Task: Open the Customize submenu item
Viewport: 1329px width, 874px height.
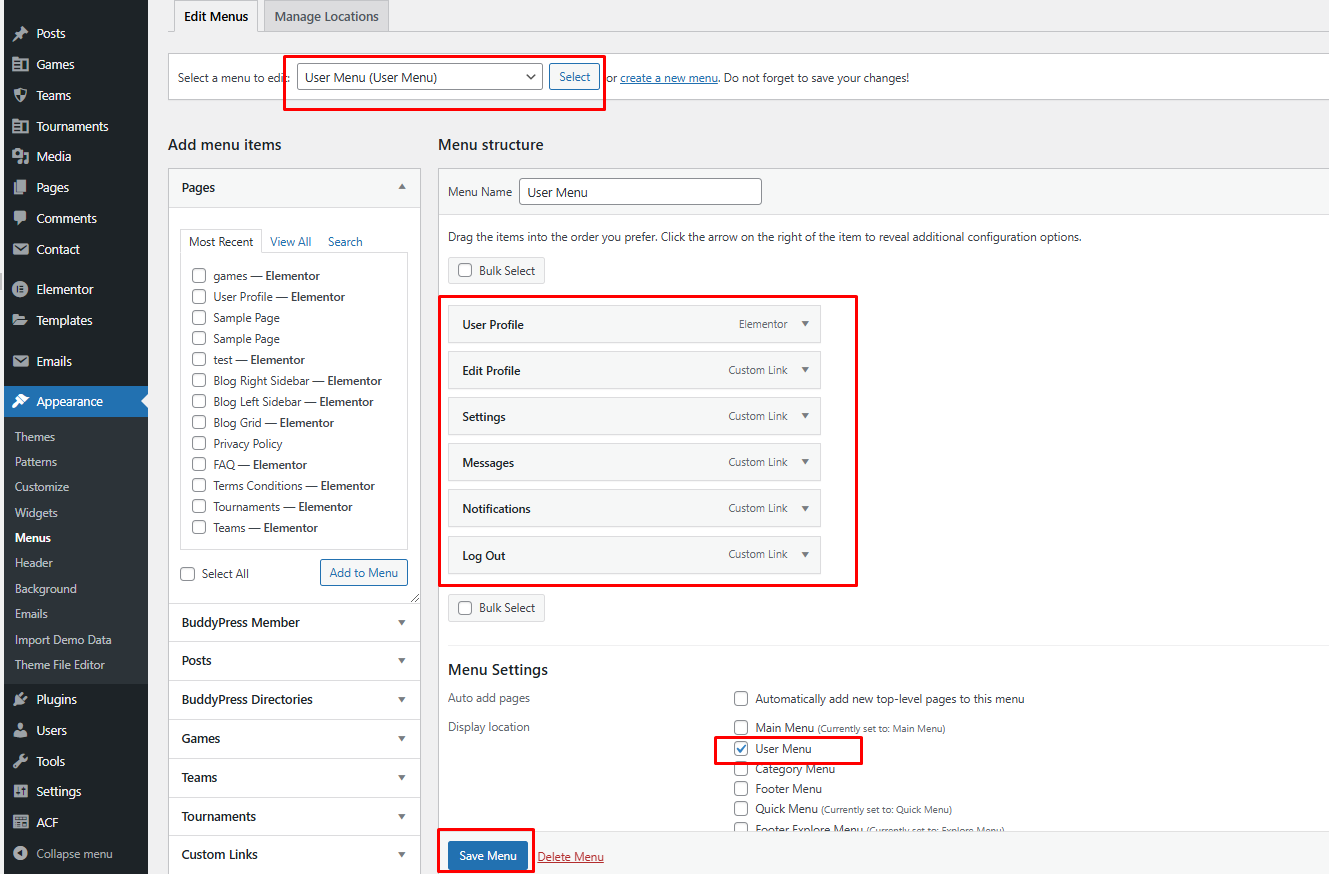Action: click(x=42, y=487)
